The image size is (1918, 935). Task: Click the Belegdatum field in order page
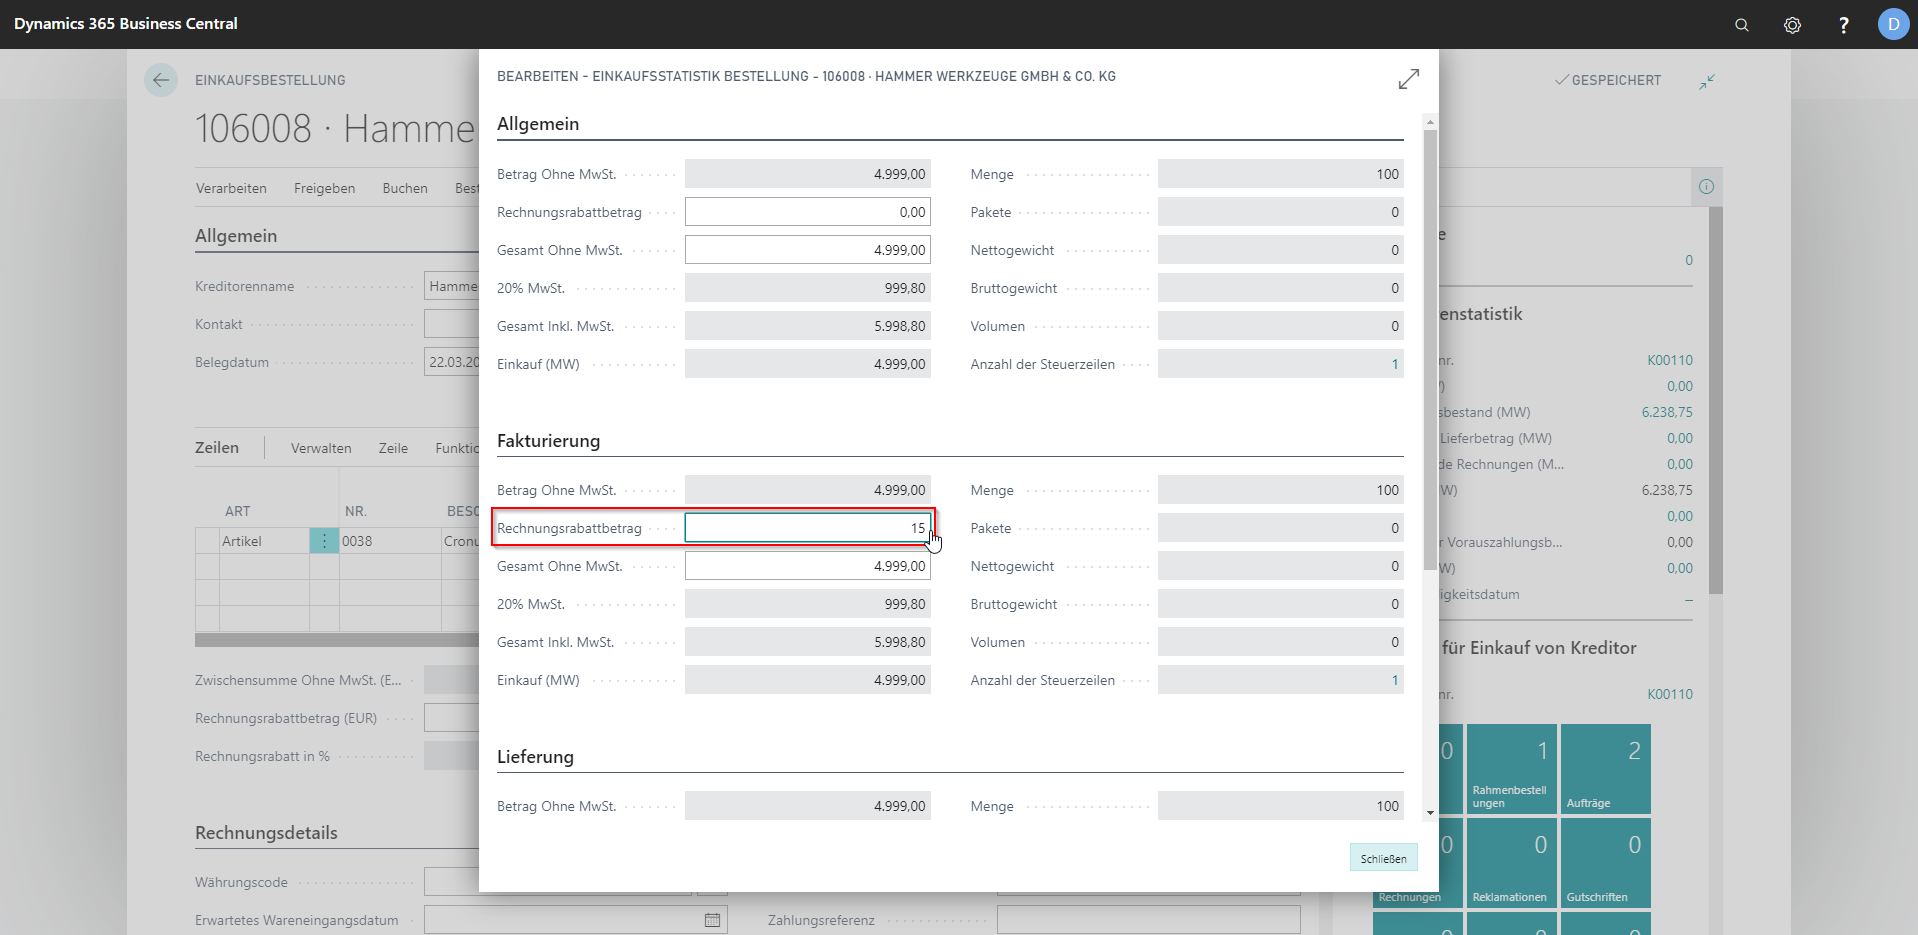[x=452, y=362]
